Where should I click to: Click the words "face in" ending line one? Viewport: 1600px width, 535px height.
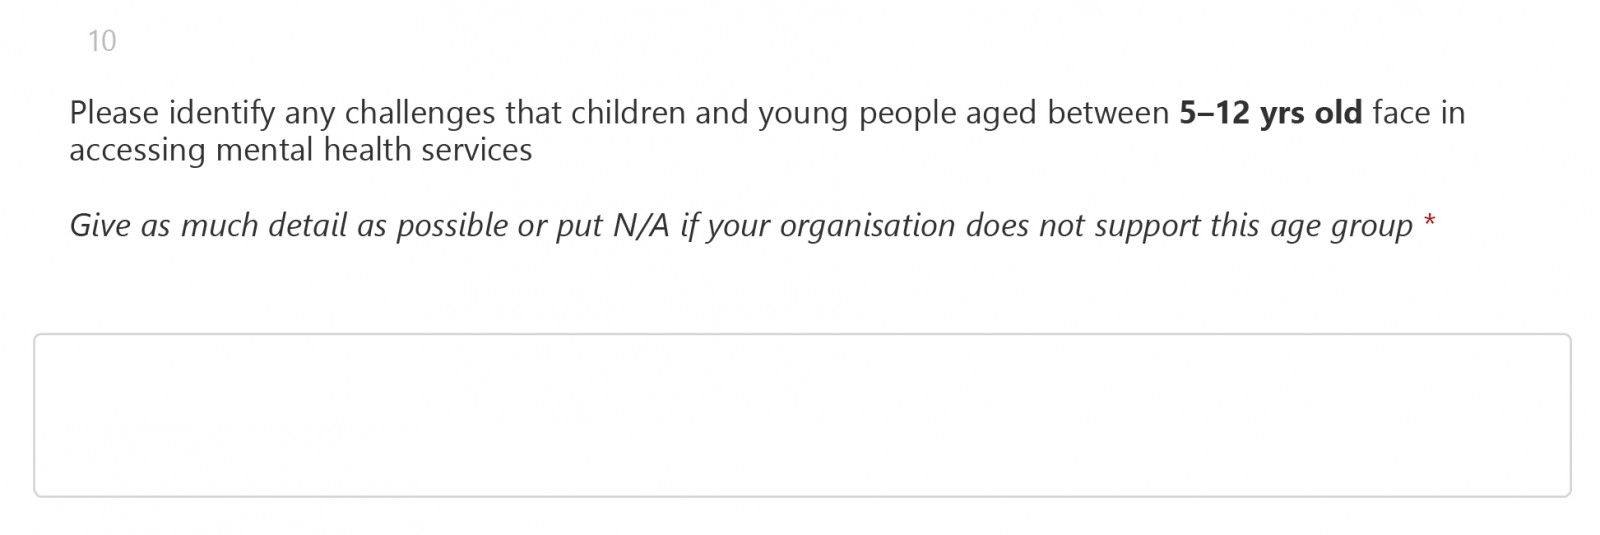point(1418,113)
